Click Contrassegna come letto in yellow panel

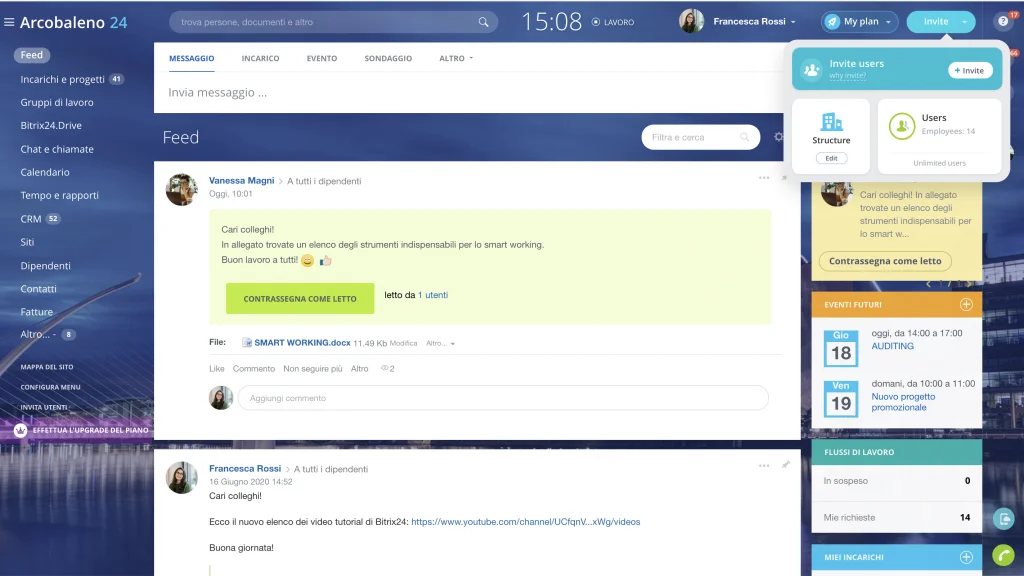885,261
